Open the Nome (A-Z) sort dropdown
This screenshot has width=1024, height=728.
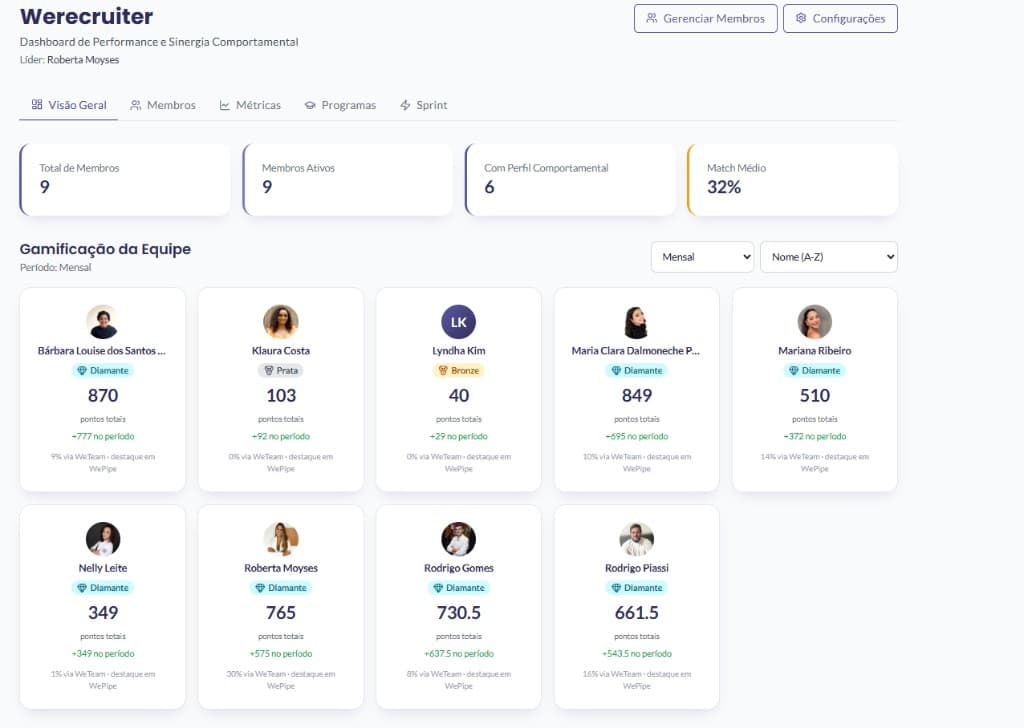pos(829,257)
